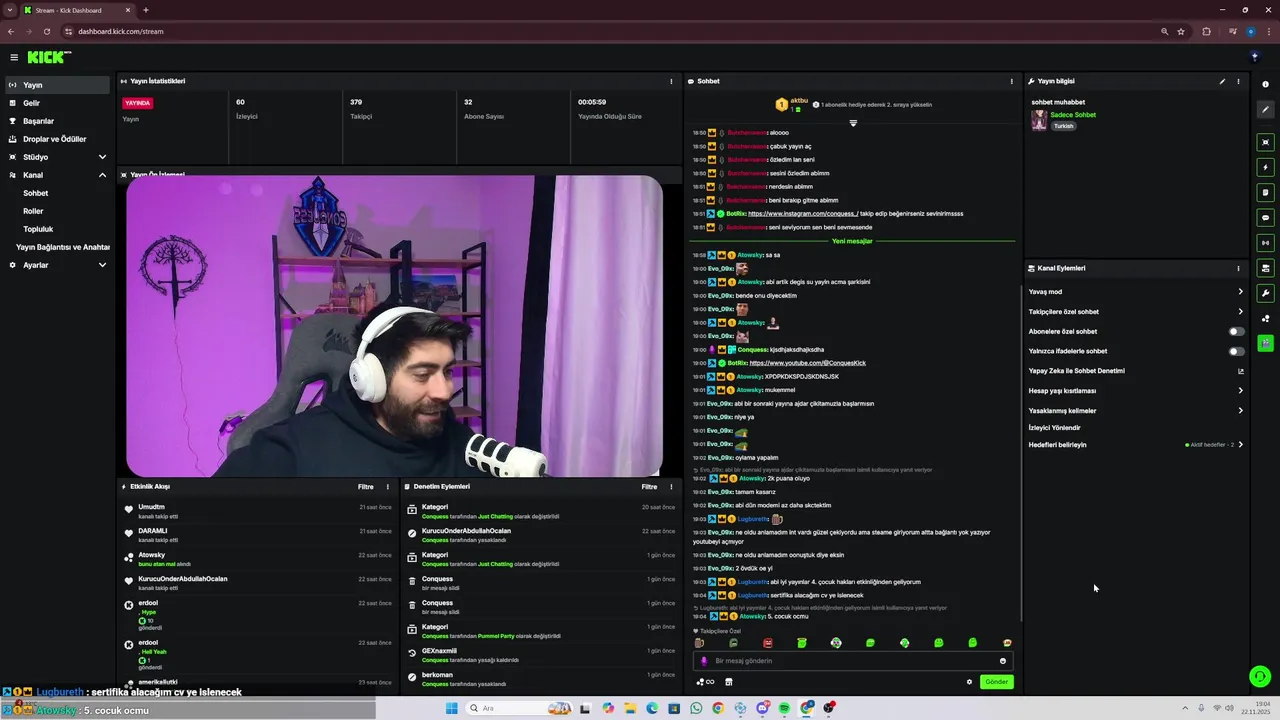Image resolution: width=1280 pixels, height=720 pixels.
Task: Click the pencil edit icon in right rail
Action: pyautogui.click(x=1265, y=109)
